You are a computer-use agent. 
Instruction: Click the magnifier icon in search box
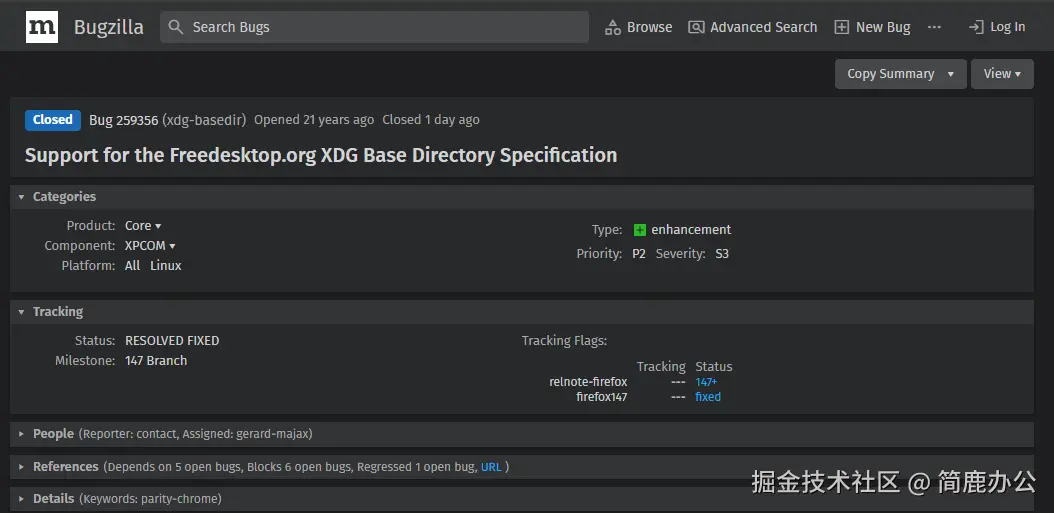tap(175, 27)
